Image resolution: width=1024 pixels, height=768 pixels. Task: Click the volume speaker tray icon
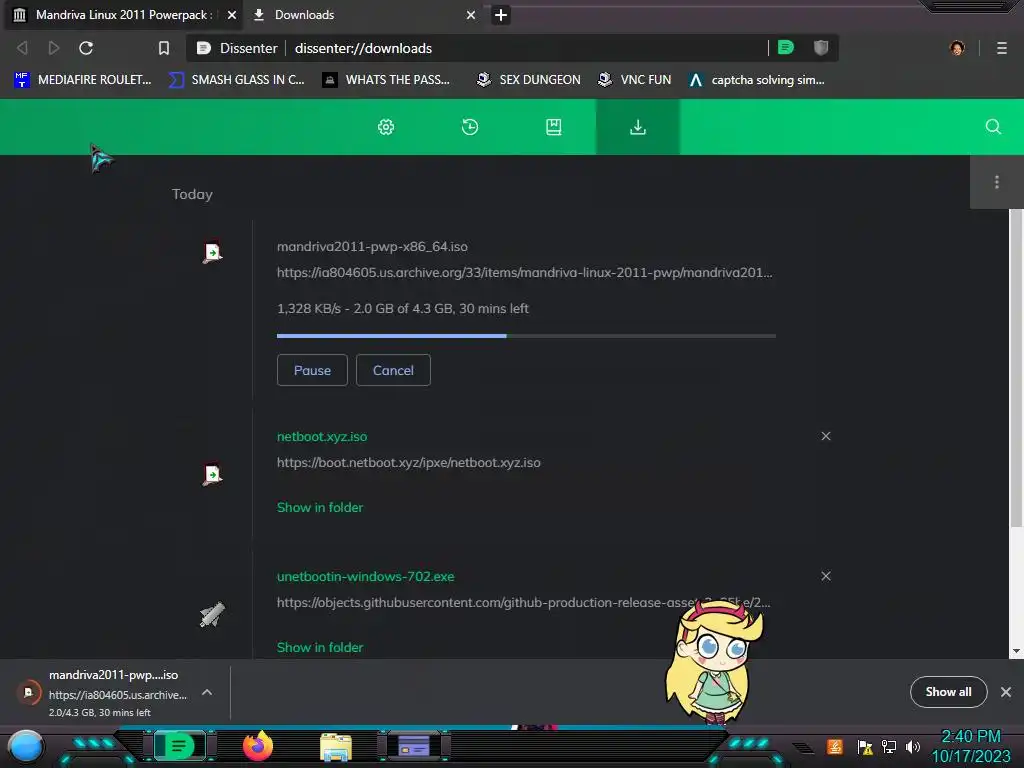[912, 746]
